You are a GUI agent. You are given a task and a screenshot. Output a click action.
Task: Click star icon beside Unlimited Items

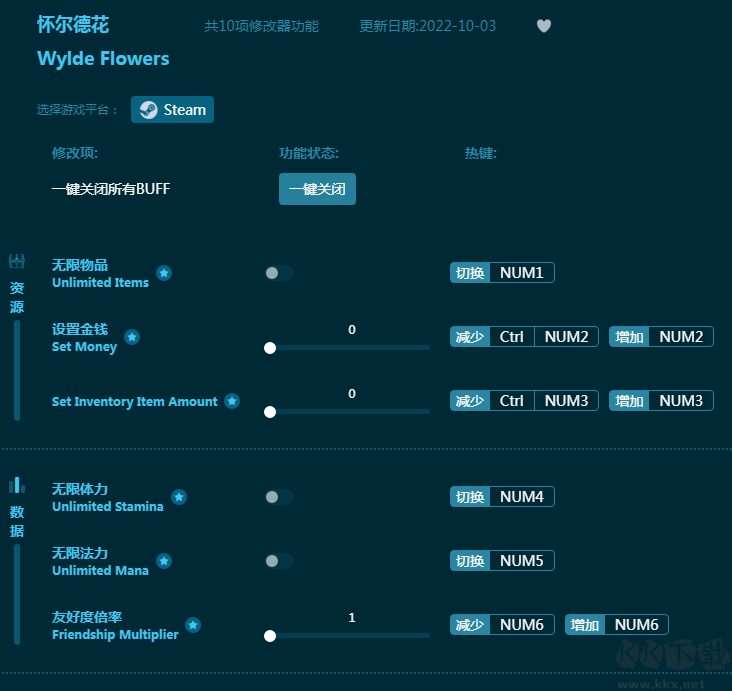pyautogui.click(x=164, y=273)
